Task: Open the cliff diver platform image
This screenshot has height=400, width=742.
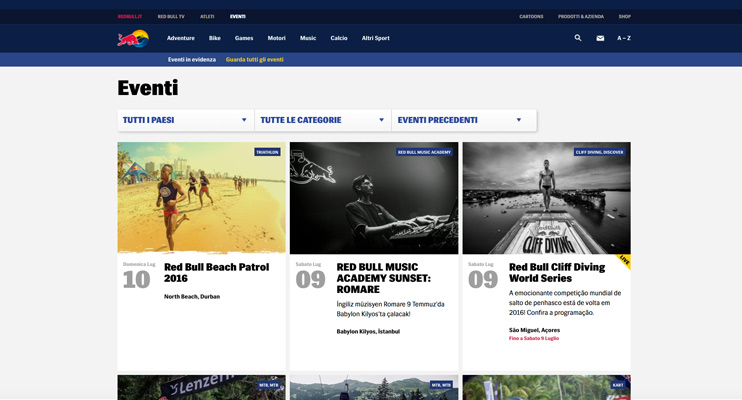Action: pos(547,198)
